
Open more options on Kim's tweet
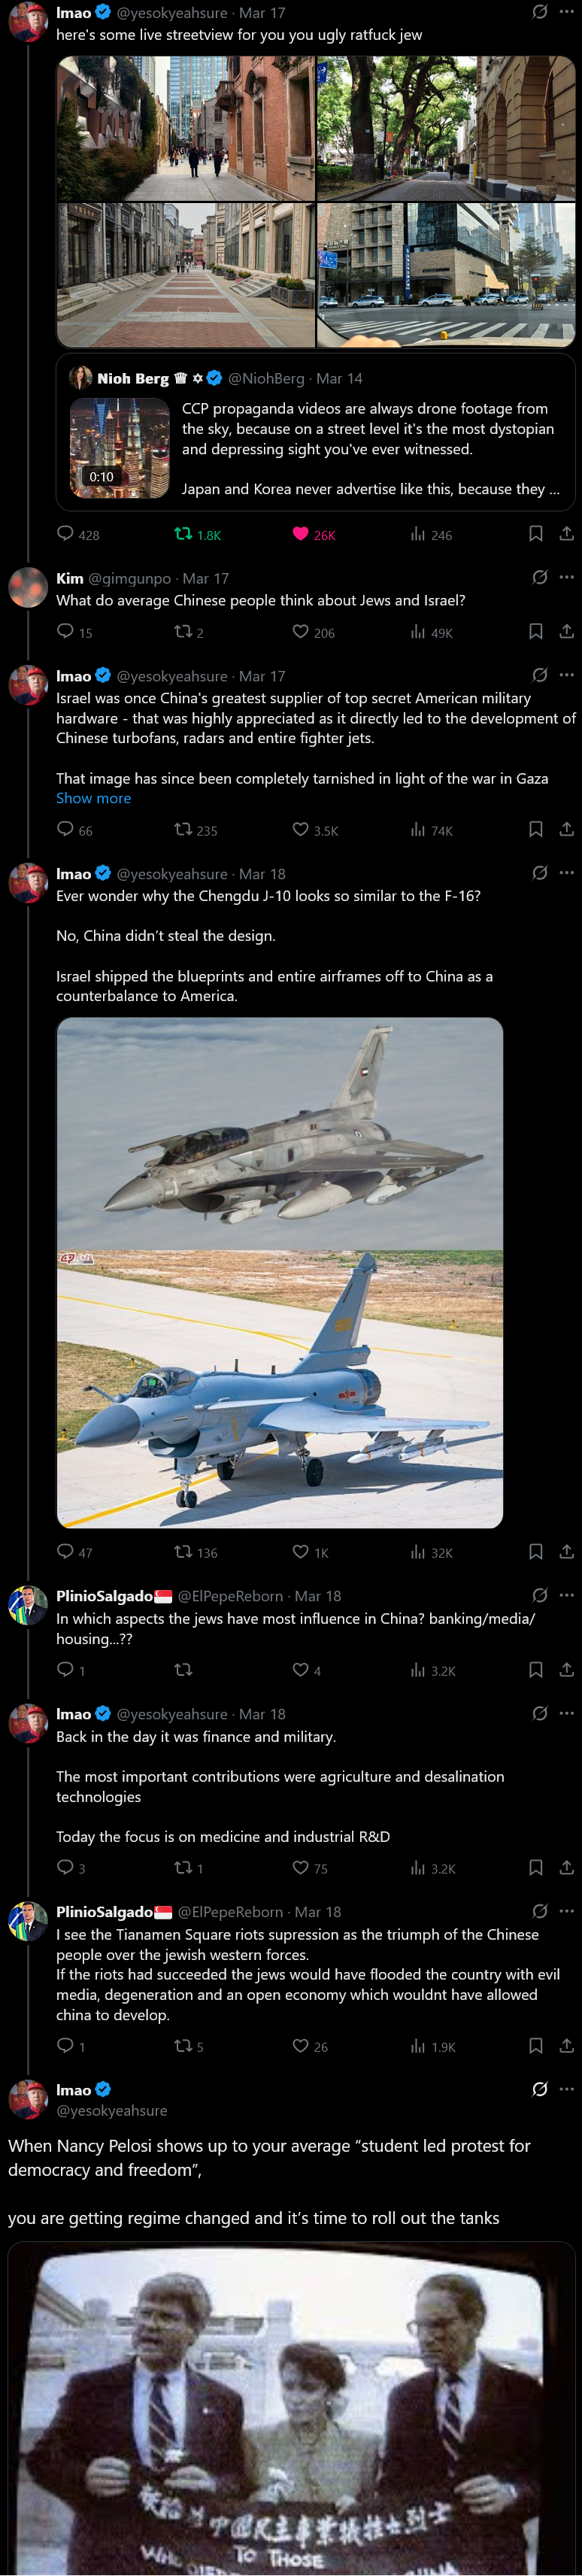coord(567,577)
